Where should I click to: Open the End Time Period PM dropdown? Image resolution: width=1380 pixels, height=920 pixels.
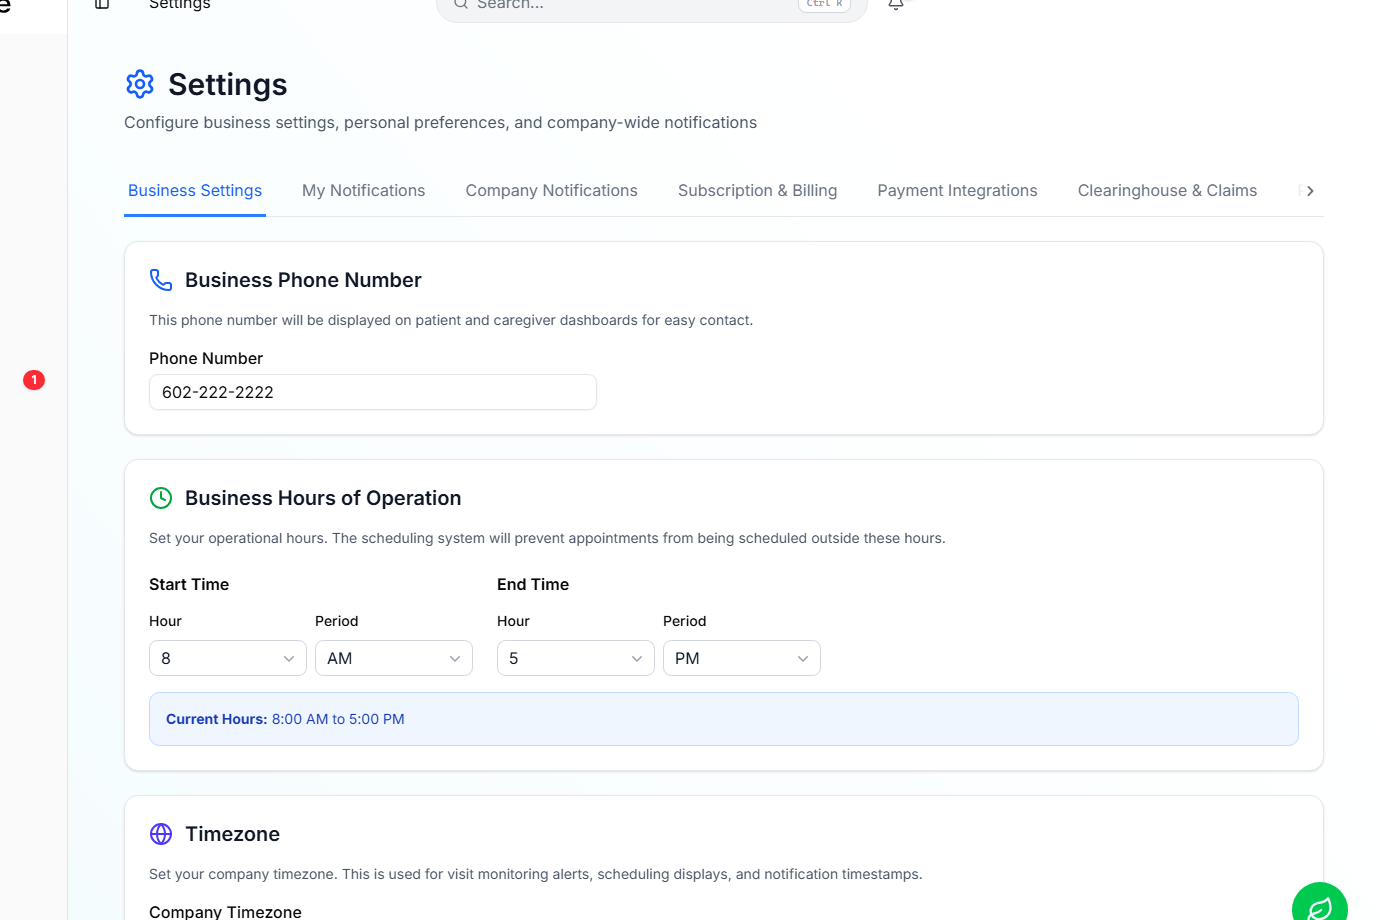(742, 658)
